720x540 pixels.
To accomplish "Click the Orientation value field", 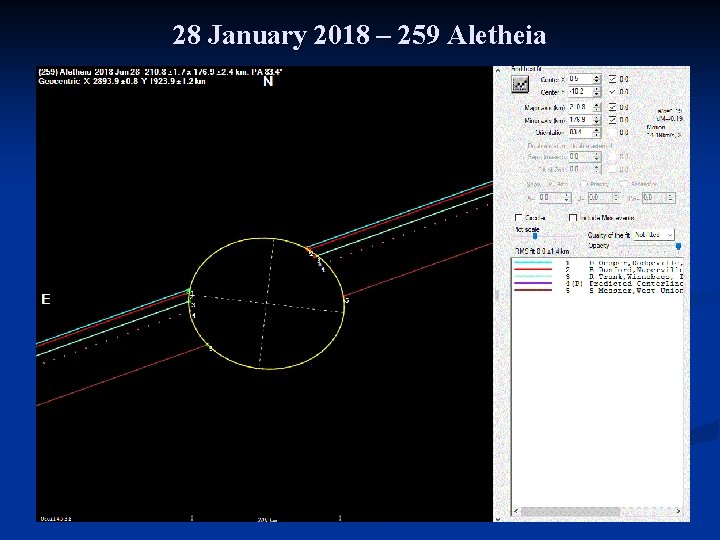I will pyautogui.click(x=580, y=133).
